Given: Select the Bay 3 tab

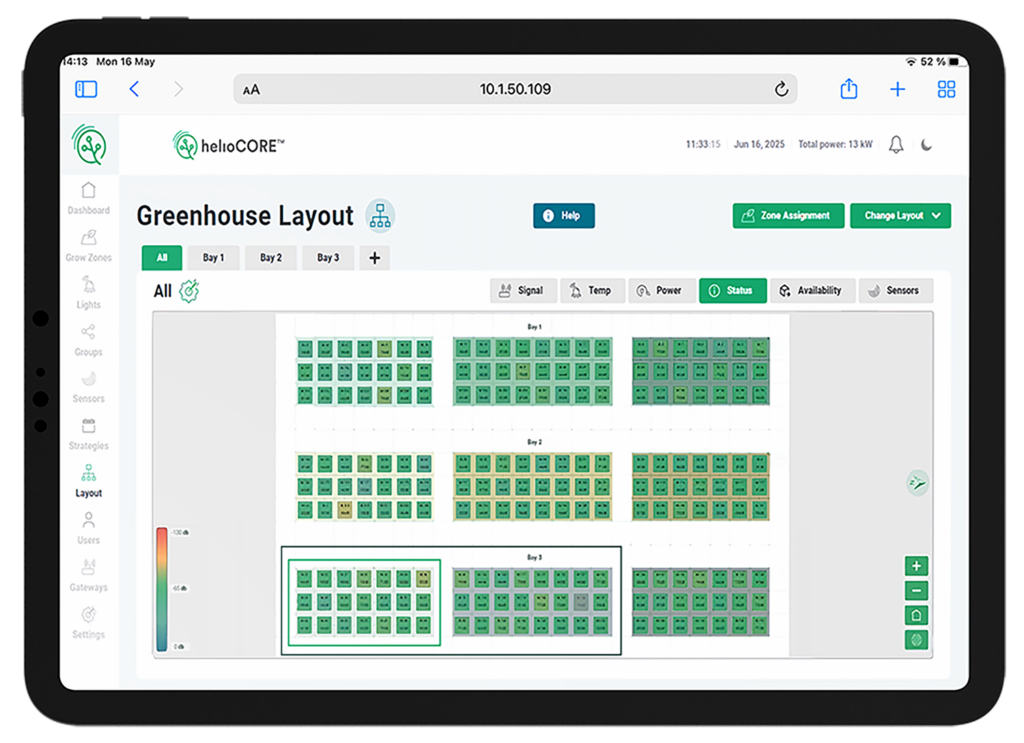Looking at the screenshot, I should click(x=328, y=258).
